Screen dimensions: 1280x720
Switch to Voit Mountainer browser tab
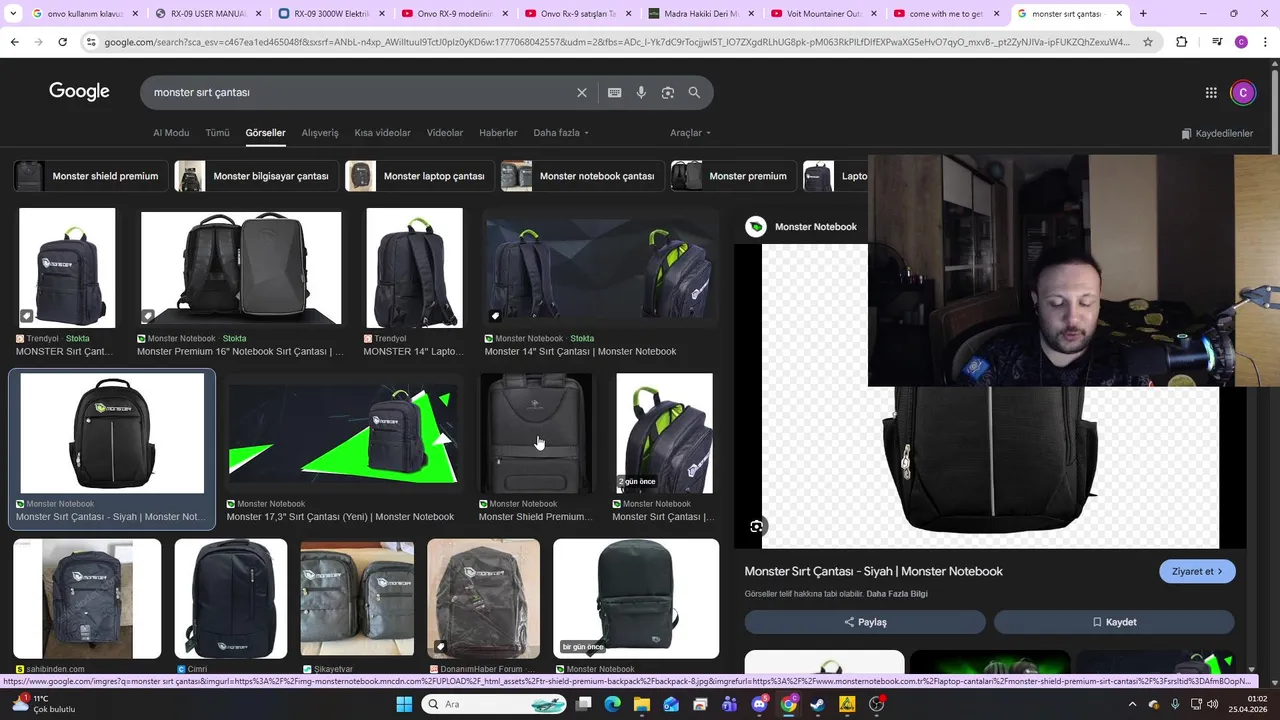(x=825, y=14)
